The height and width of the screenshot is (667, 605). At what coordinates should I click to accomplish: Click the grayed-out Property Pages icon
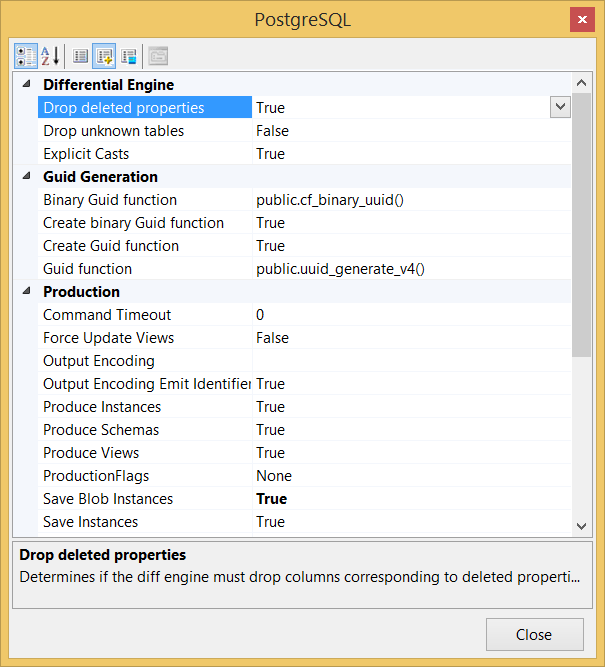click(158, 55)
